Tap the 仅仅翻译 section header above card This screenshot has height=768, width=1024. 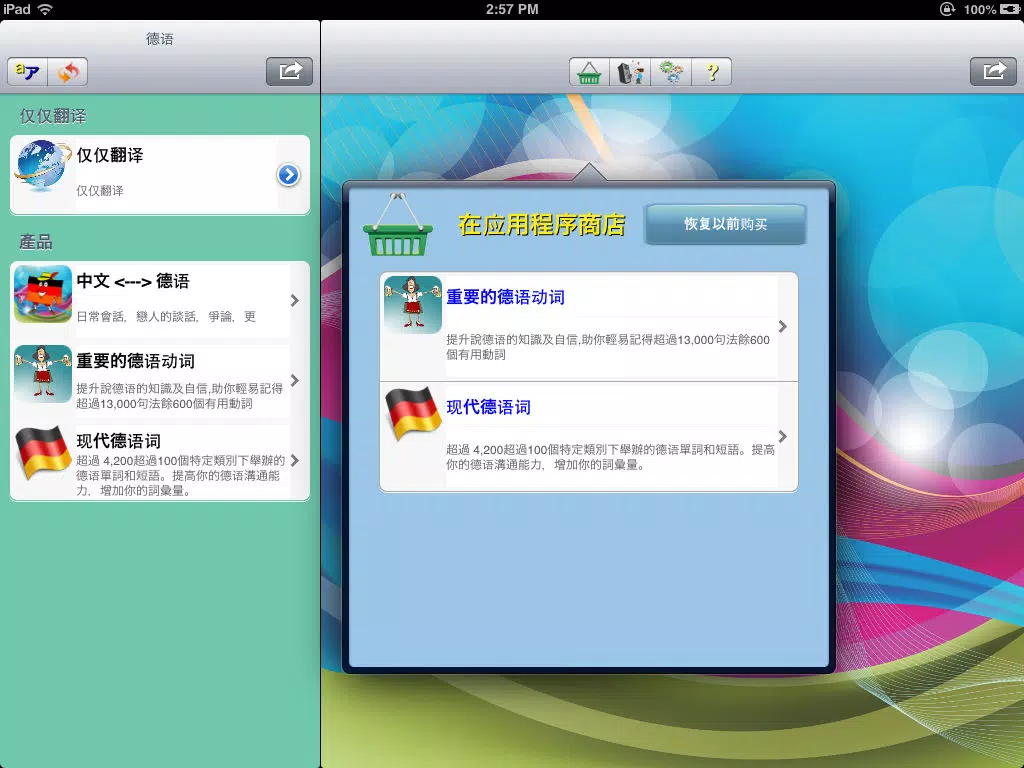coord(53,116)
